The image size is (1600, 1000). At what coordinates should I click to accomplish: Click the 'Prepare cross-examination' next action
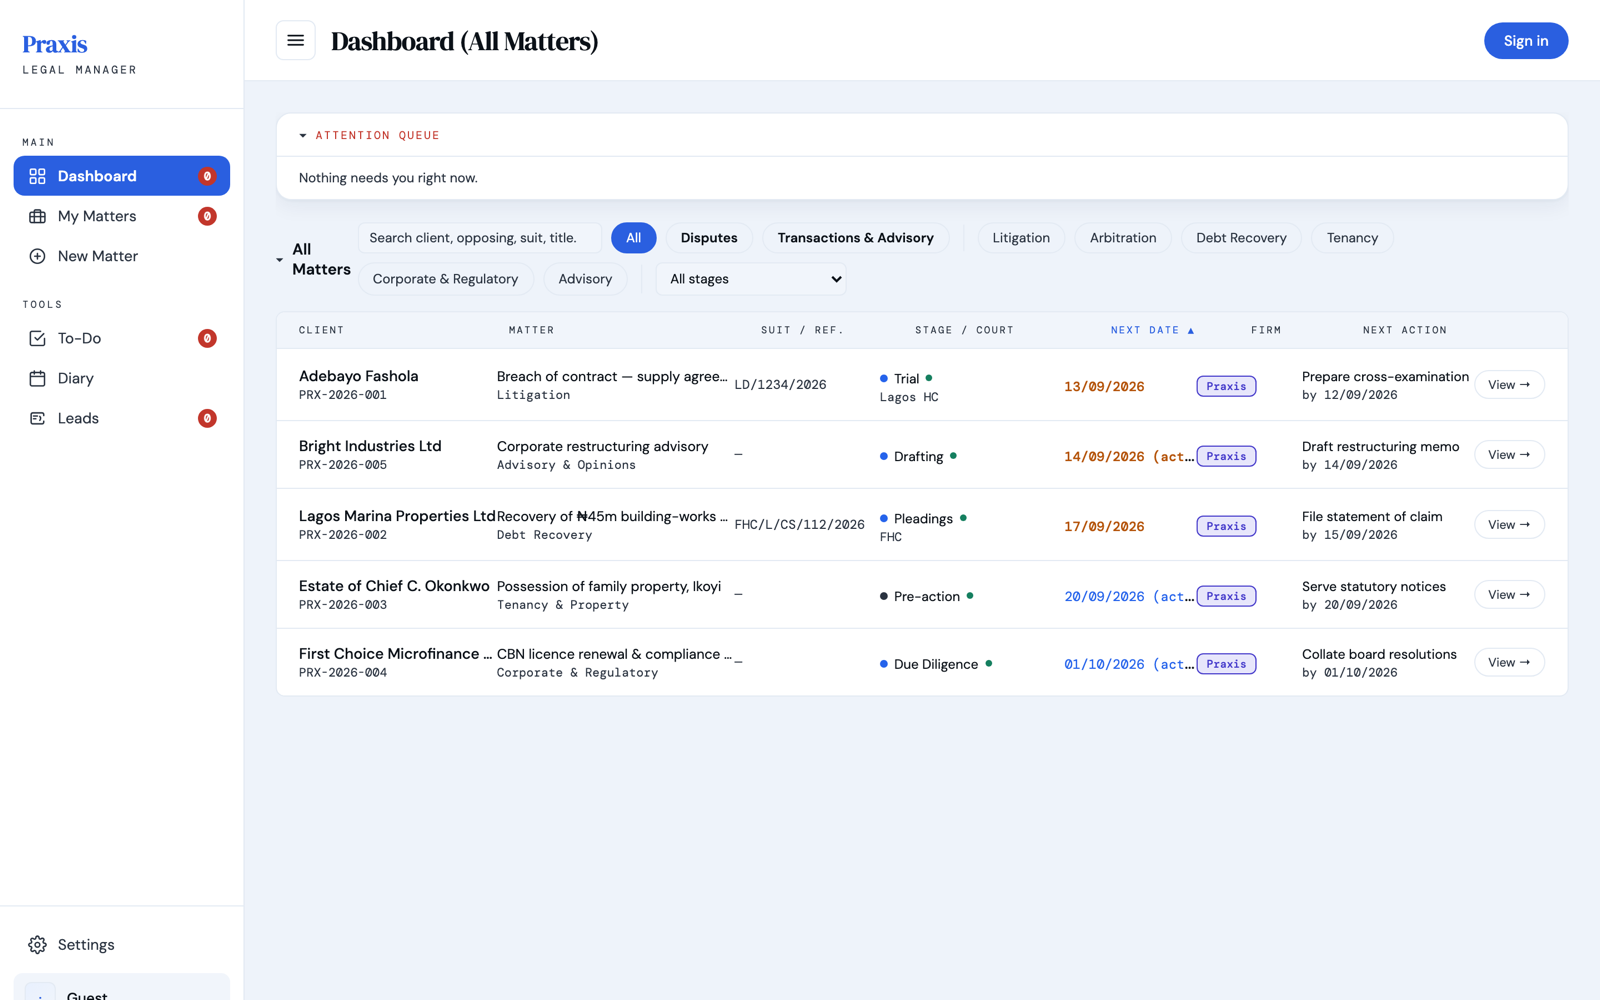pos(1385,377)
